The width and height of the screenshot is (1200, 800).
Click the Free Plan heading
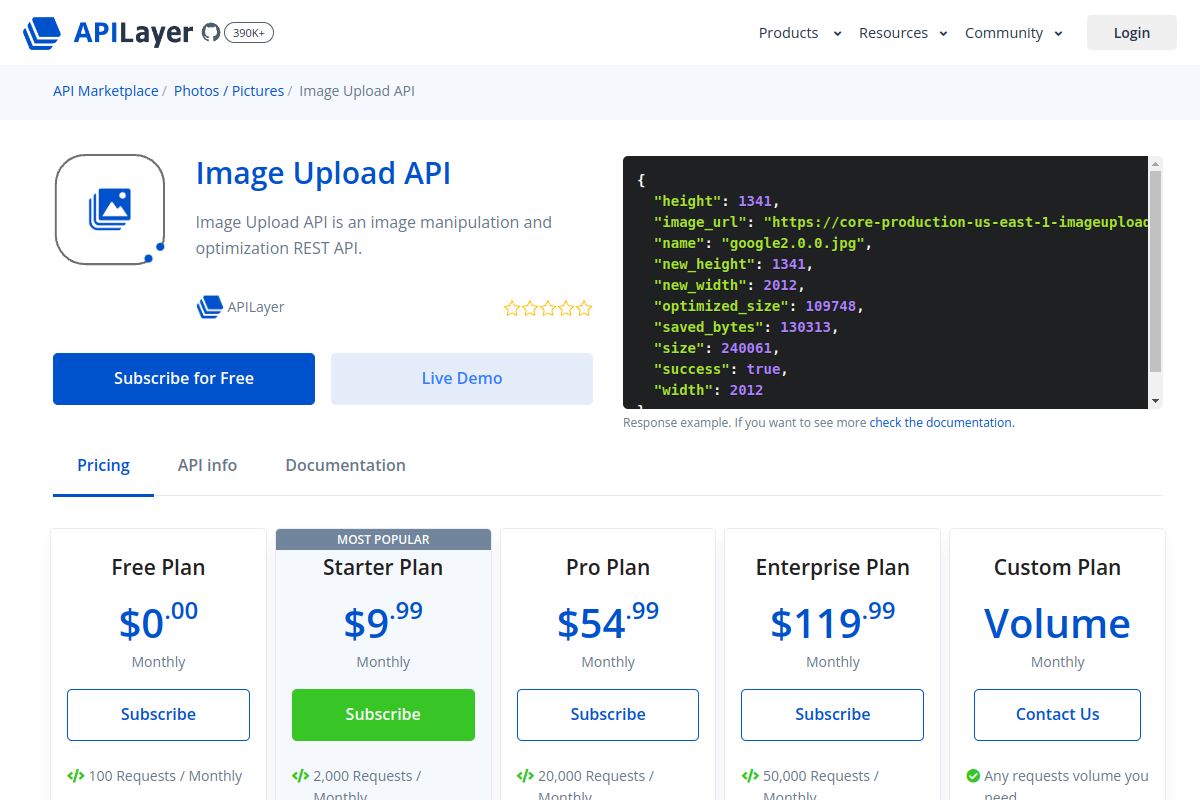tap(158, 568)
